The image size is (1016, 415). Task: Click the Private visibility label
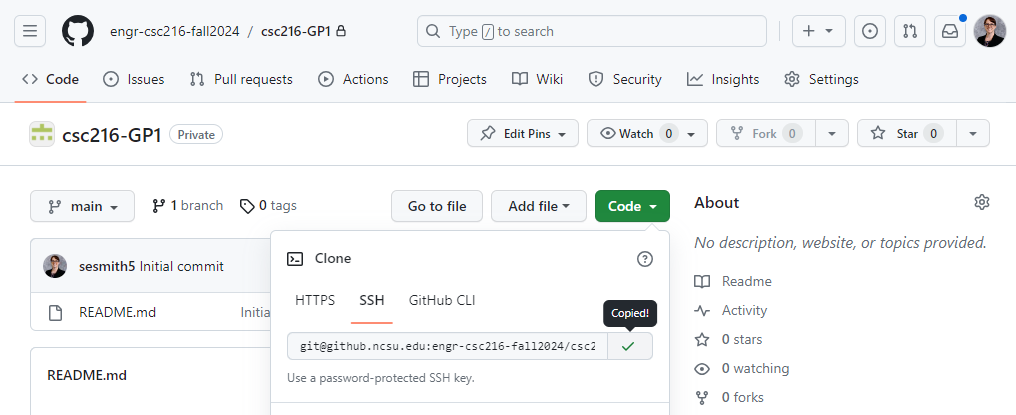point(196,135)
